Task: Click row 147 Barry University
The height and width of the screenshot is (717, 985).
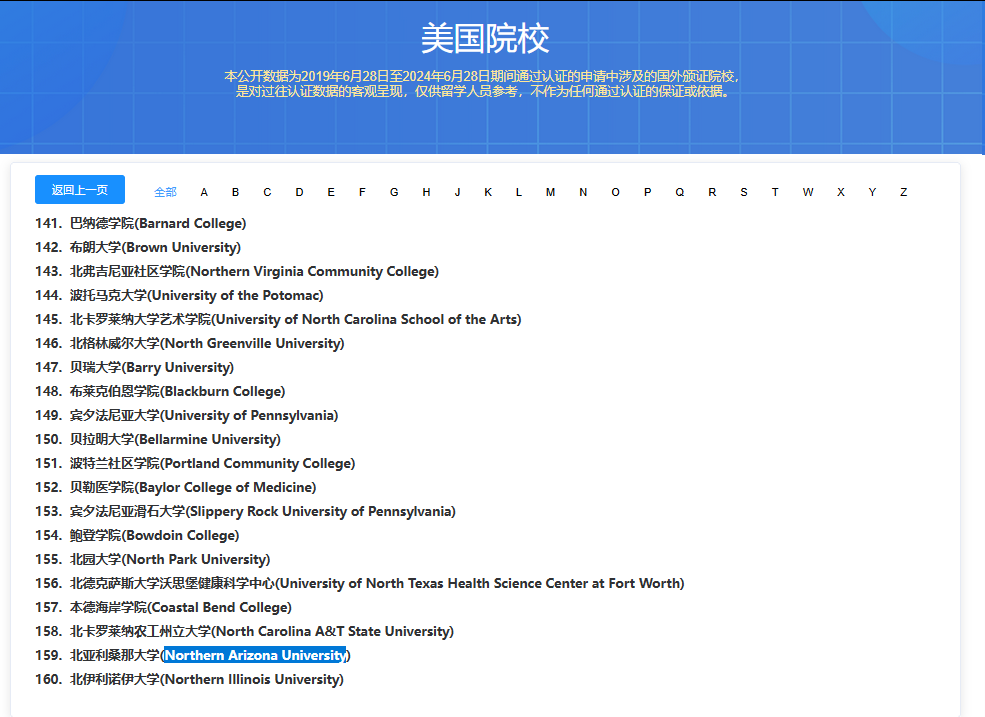Action: click(134, 367)
